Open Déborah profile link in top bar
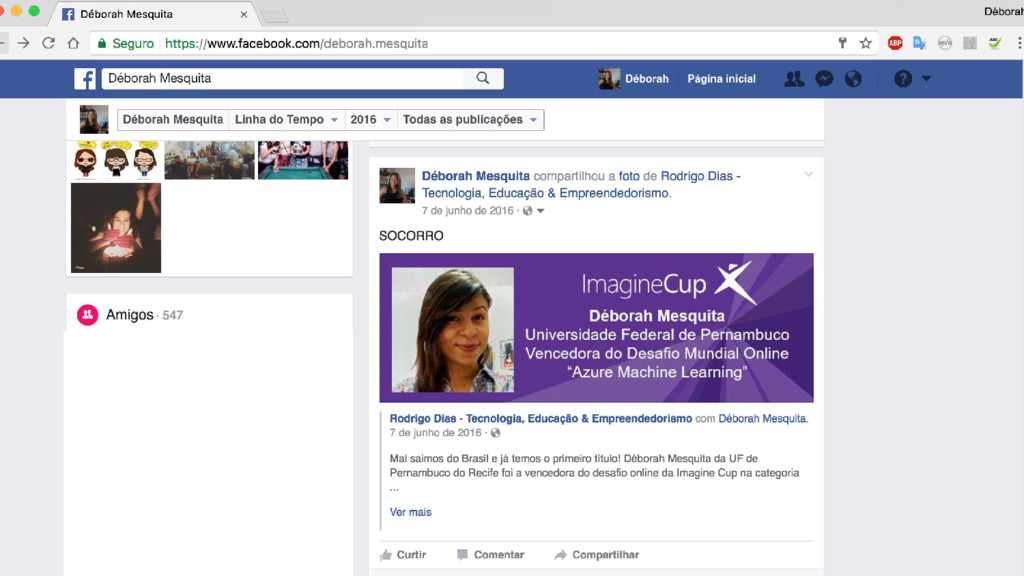The height and width of the screenshot is (576, 1024). tap(647, 79)
